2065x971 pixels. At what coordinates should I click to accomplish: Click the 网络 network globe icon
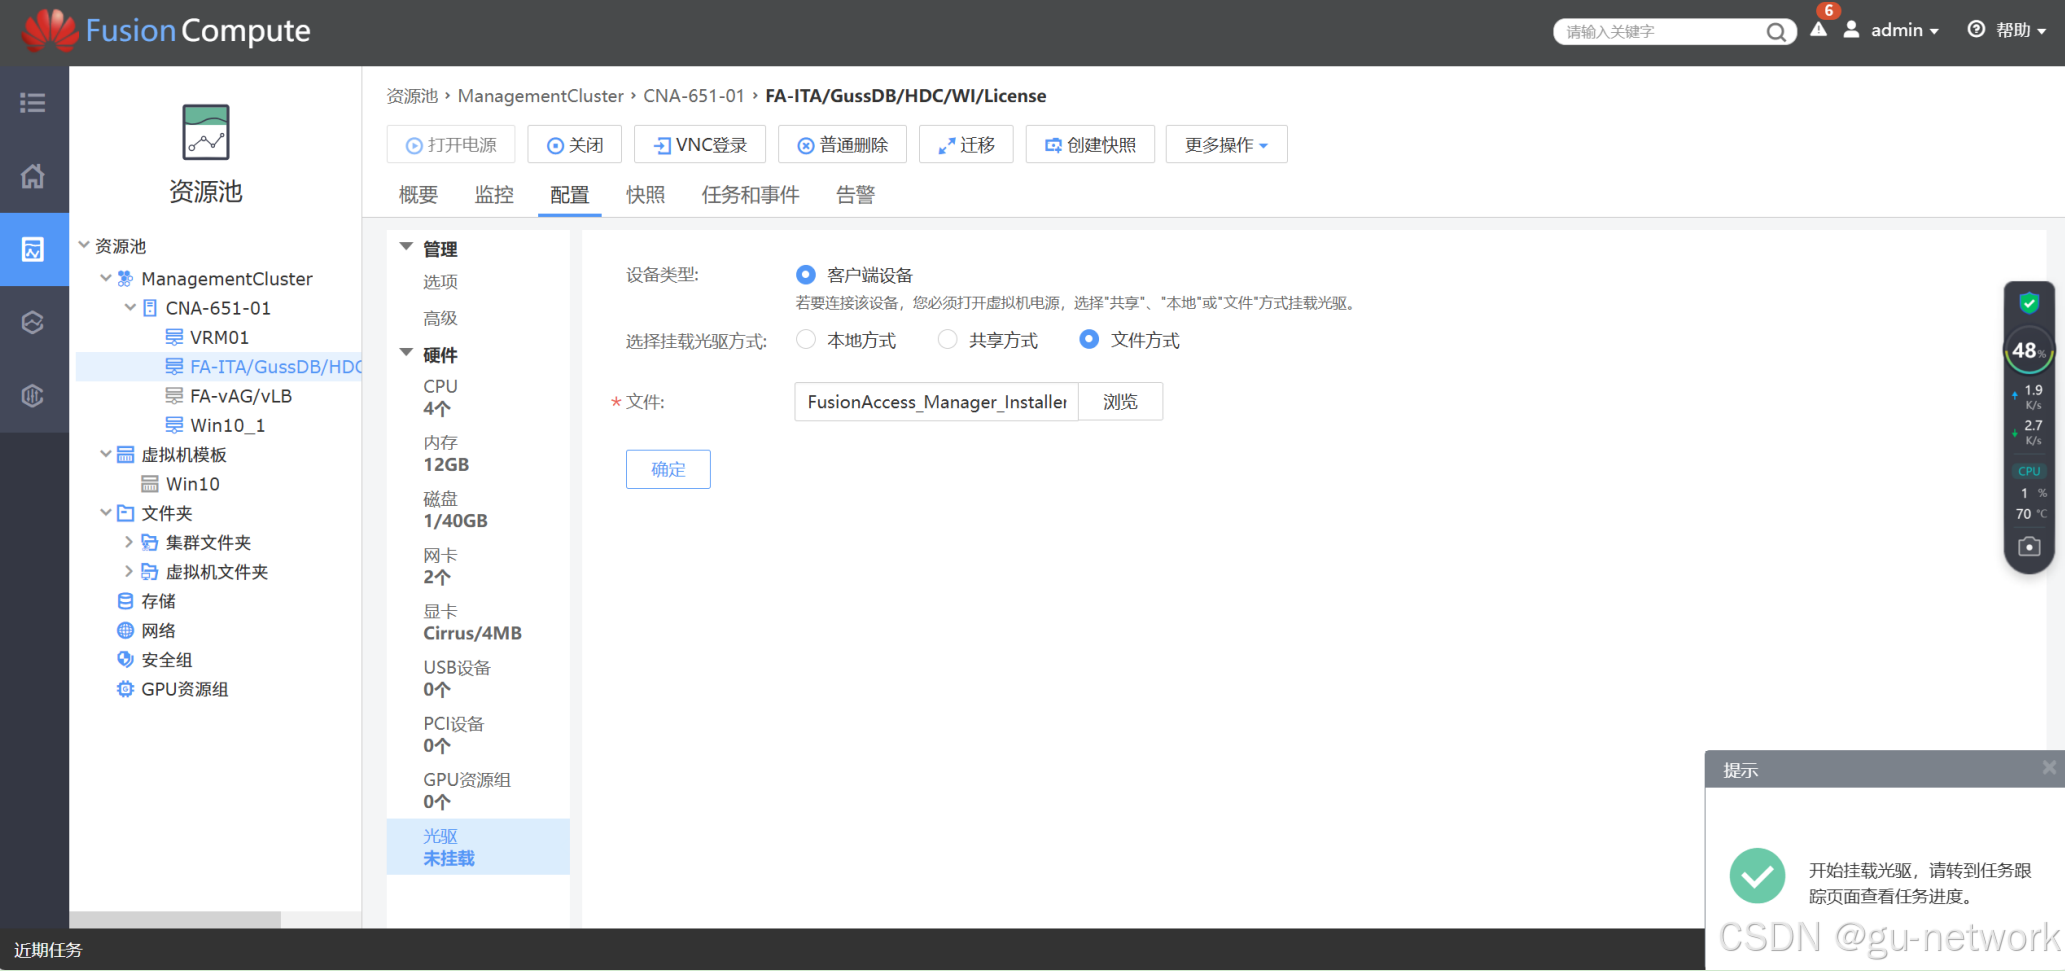(125, 630)
